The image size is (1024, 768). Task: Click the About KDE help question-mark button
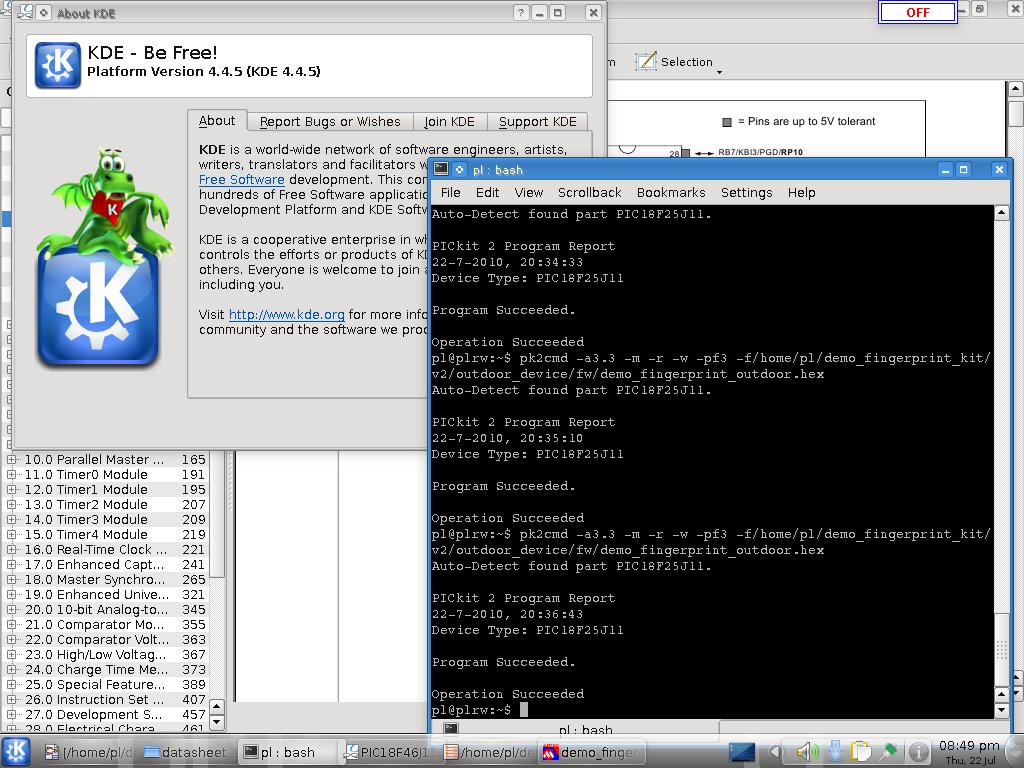[521, 13]
